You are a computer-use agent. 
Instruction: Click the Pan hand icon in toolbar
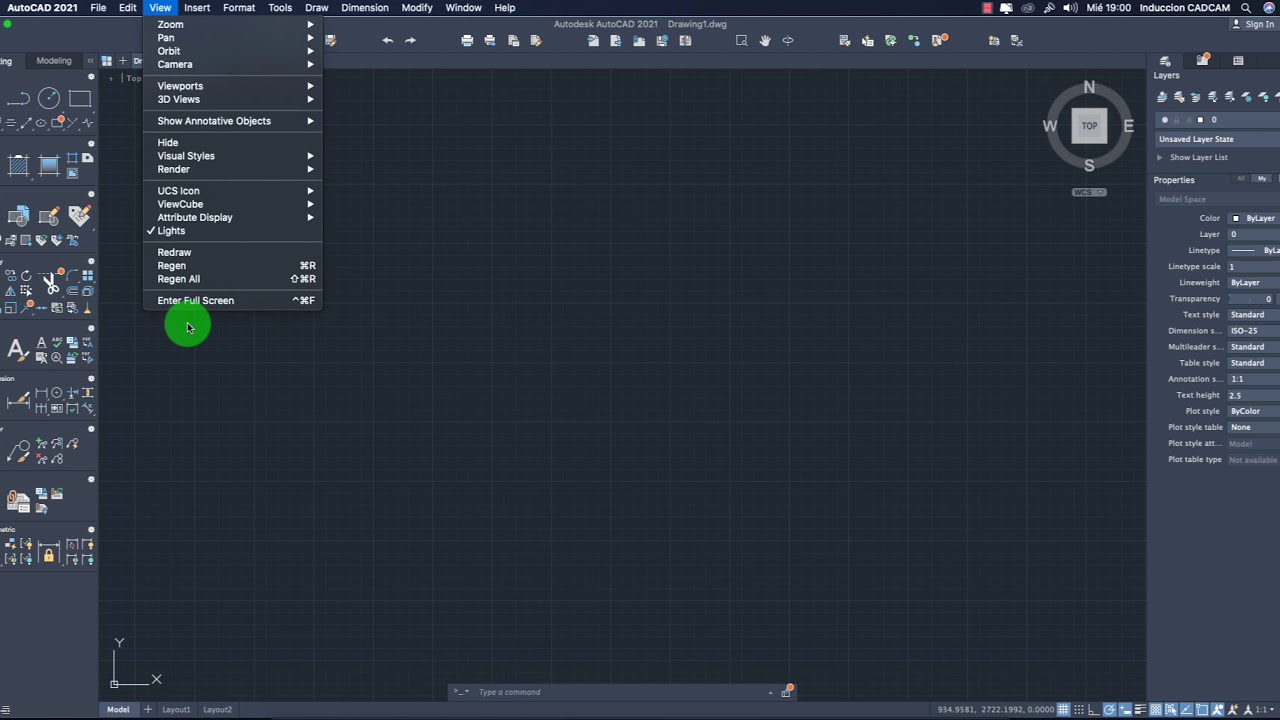tap(765, 41)
